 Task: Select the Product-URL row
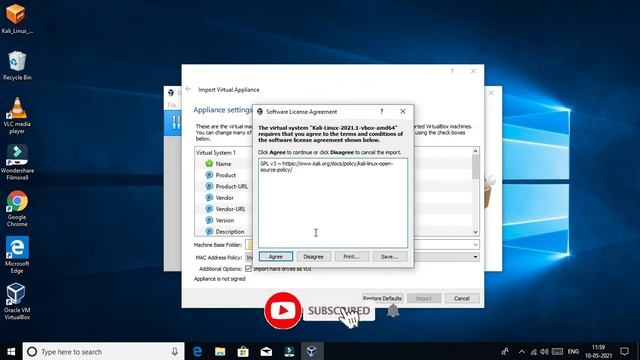pos(231,187)
